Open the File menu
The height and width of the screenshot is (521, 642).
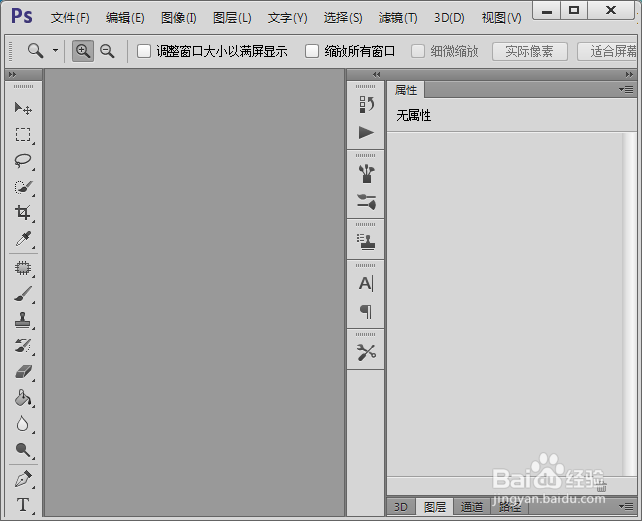point(70,18)
